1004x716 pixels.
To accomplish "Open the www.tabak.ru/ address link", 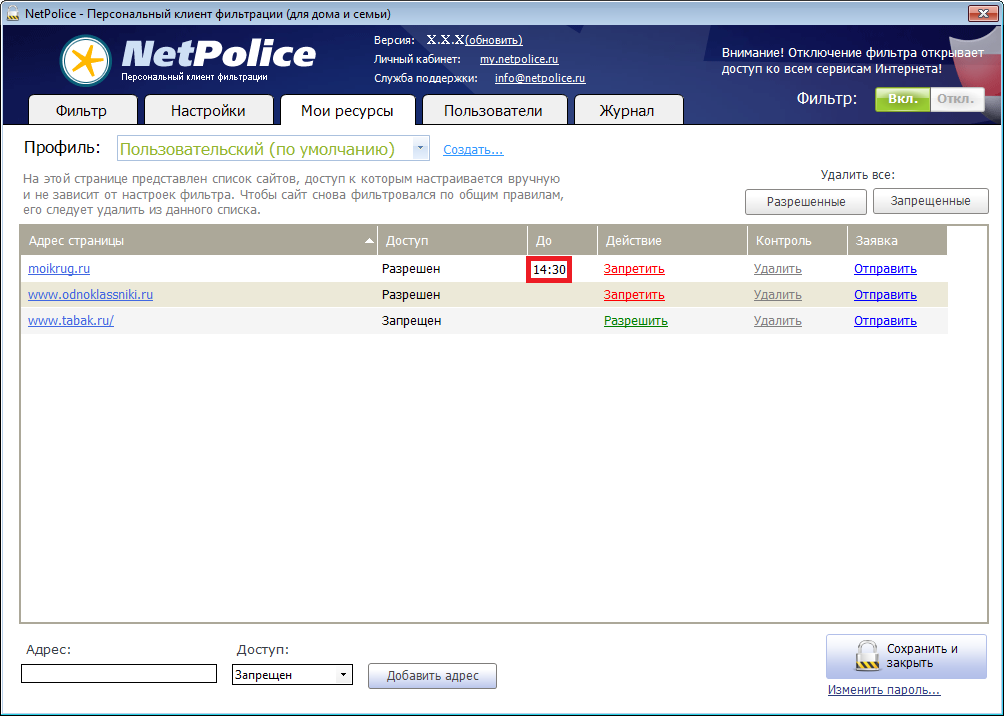I will tap(71, 320).
